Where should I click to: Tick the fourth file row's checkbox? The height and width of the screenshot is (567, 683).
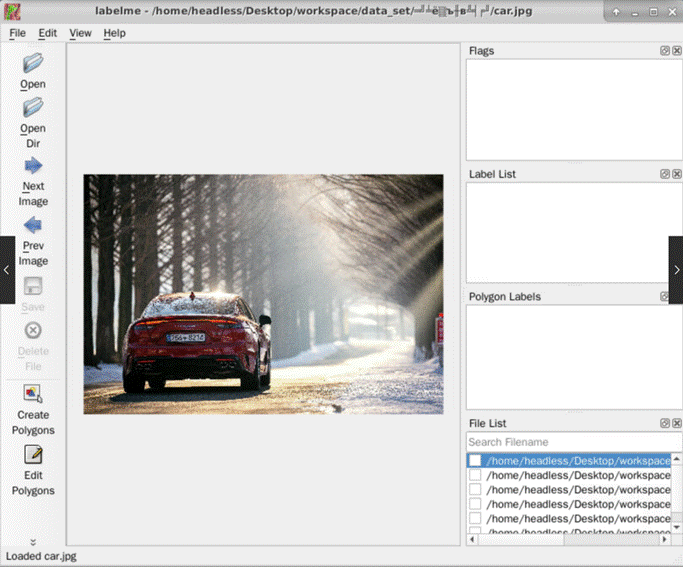475,504
